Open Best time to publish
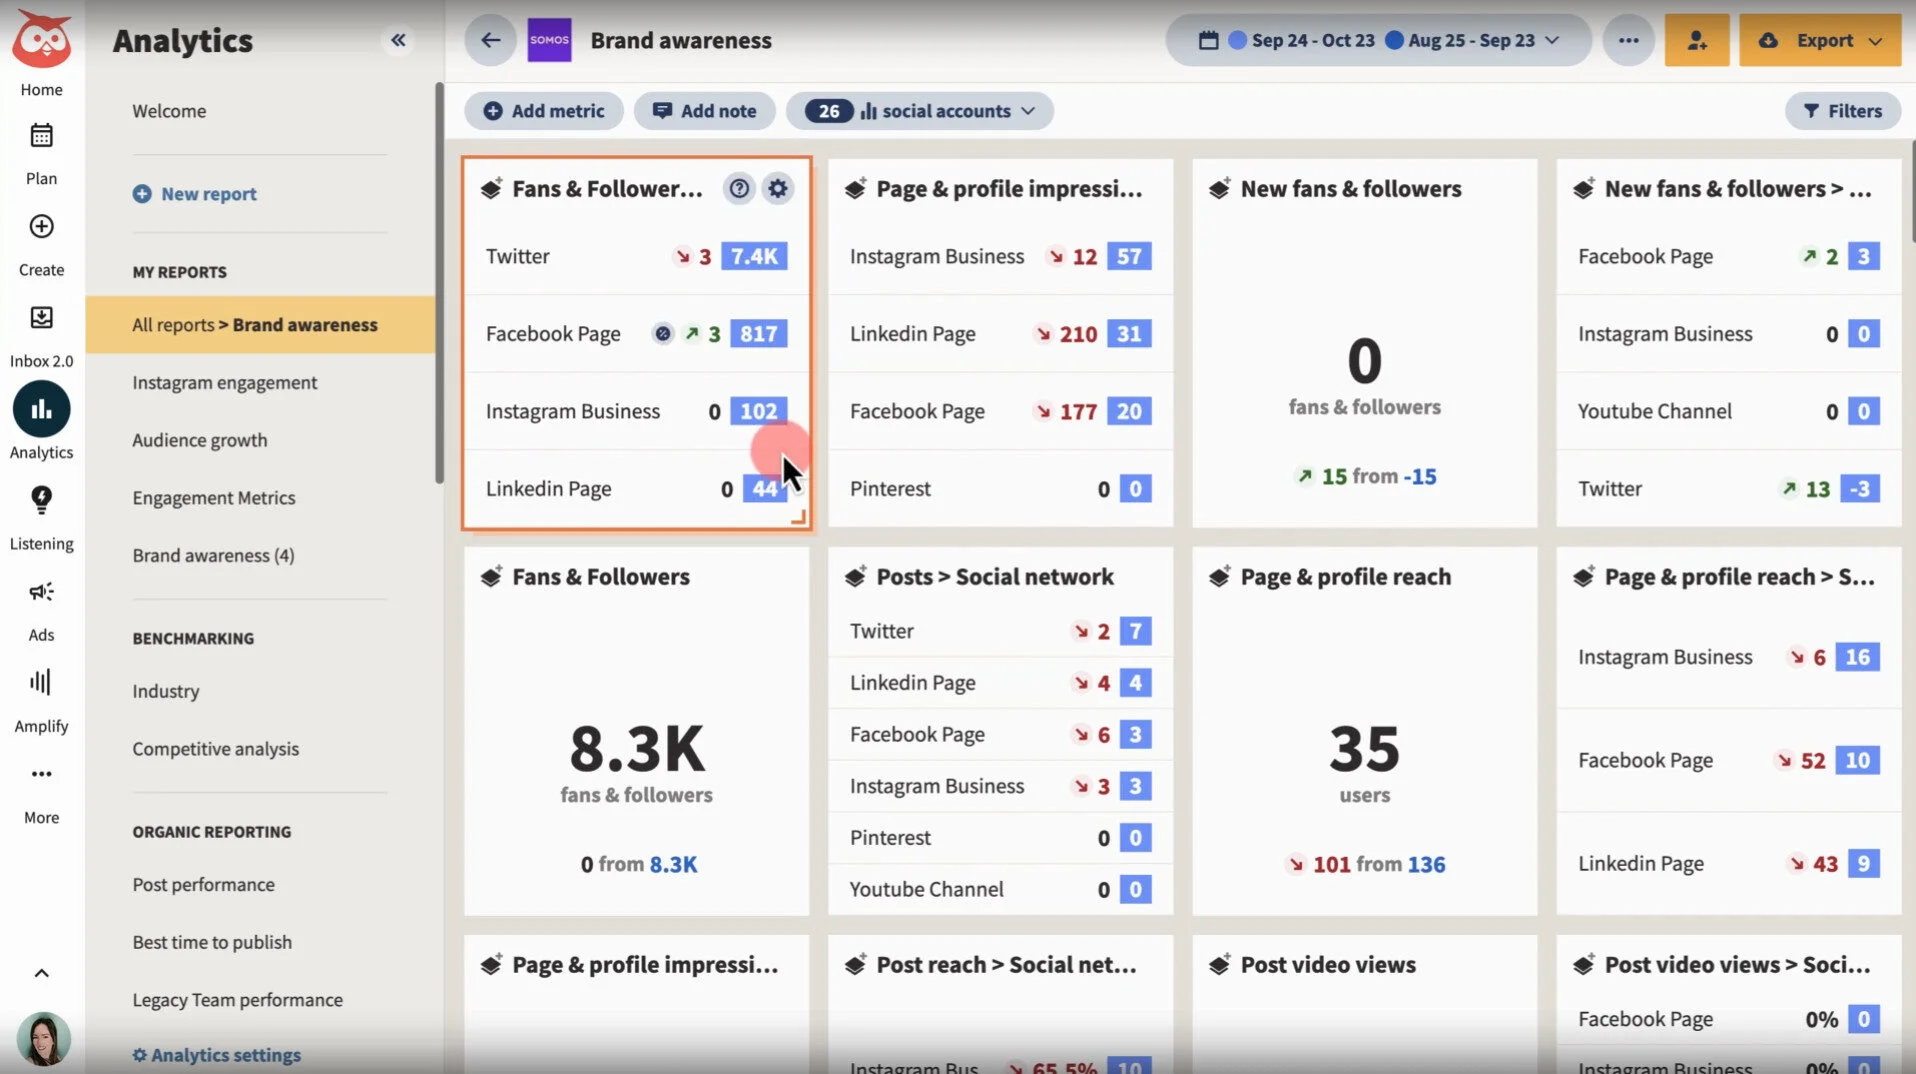The image size is (1916, 1074). (212, 942)
